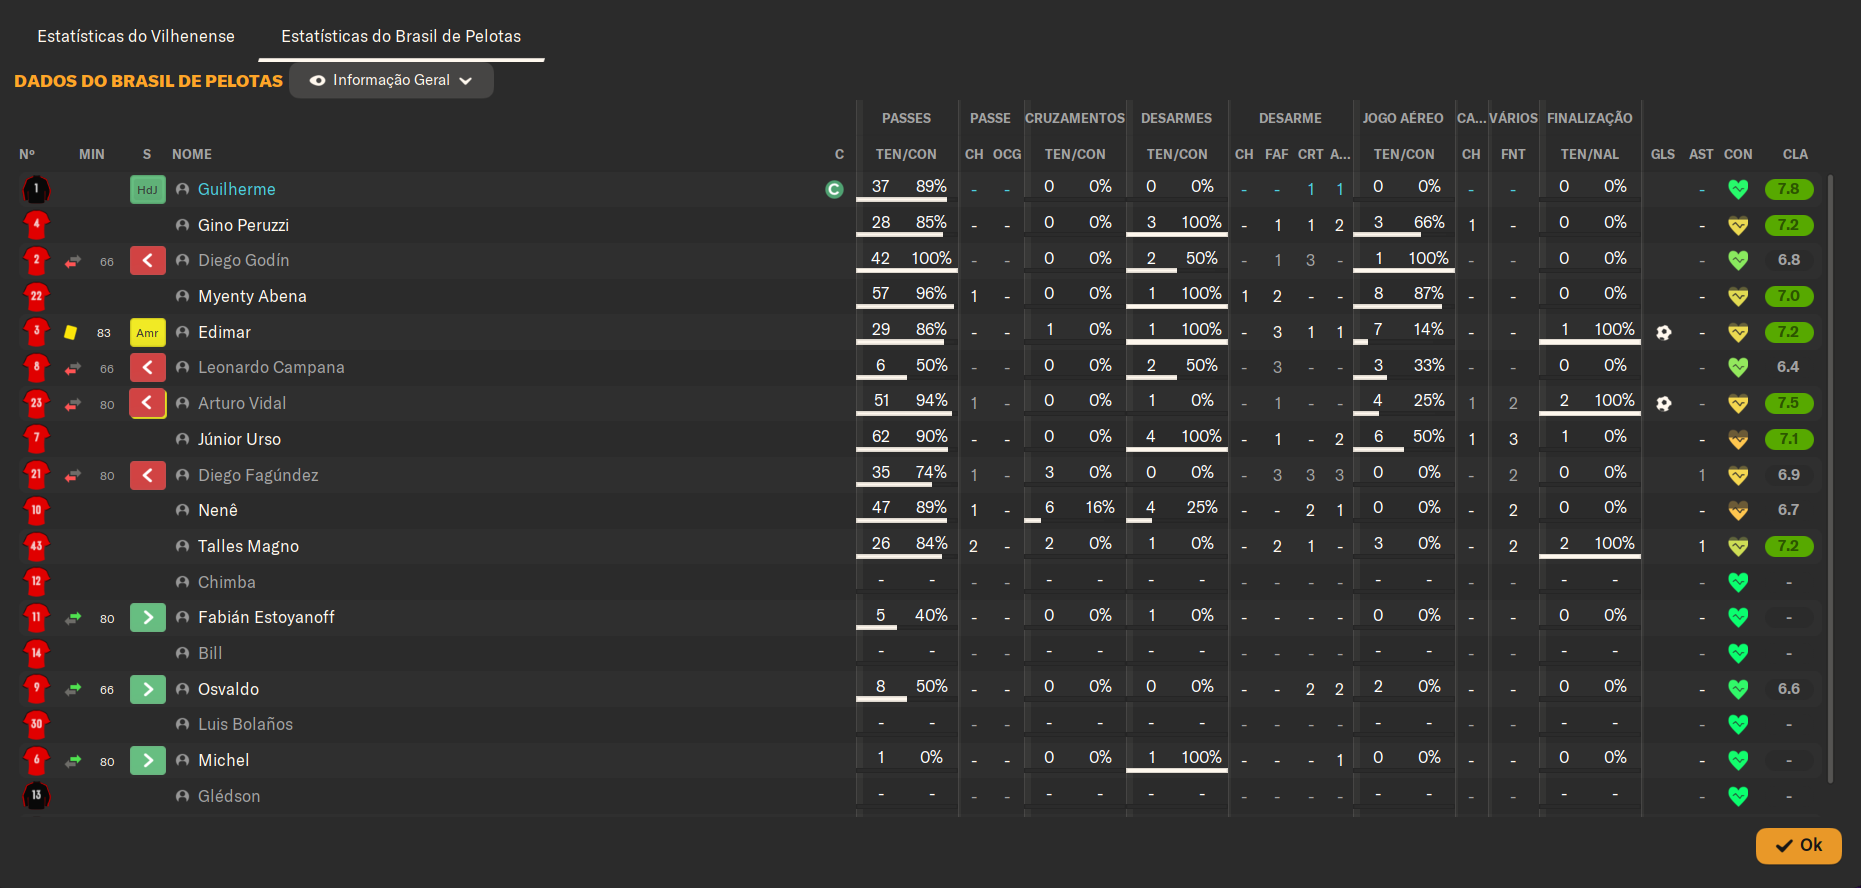Click Gino Peruzzi's condition heart icon
The width and height of the screenshot is (1861, 888).
pos(1738,225)
